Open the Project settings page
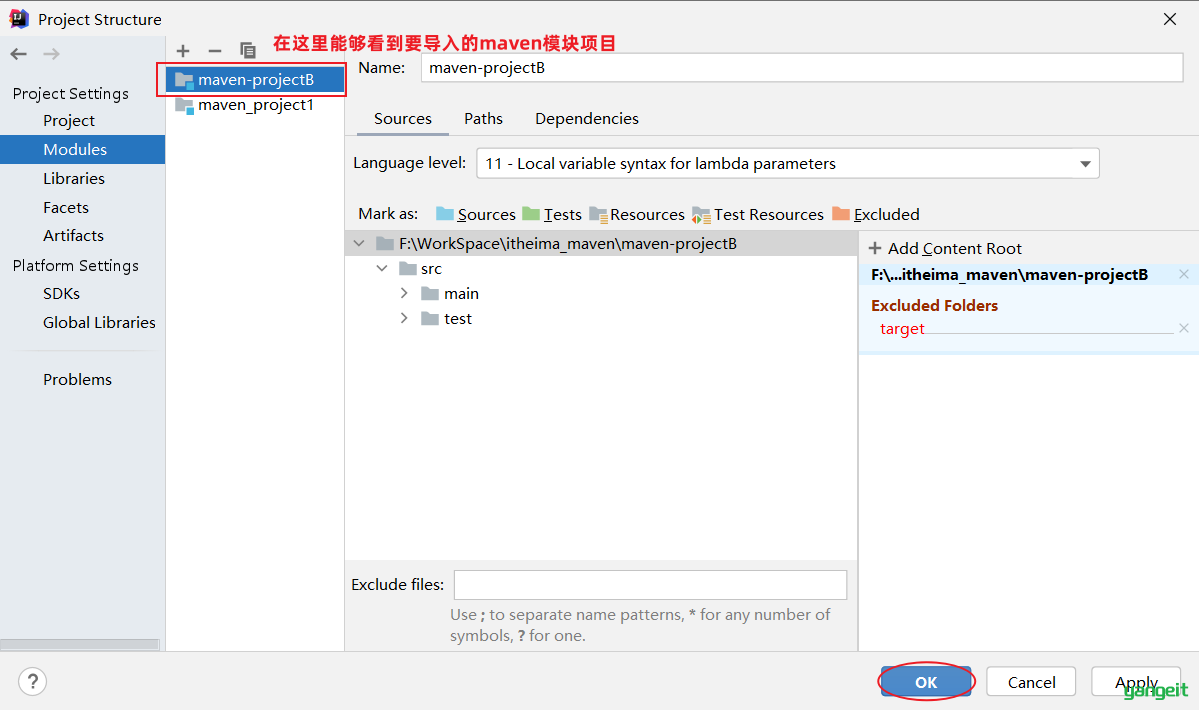 coord(69,121)
